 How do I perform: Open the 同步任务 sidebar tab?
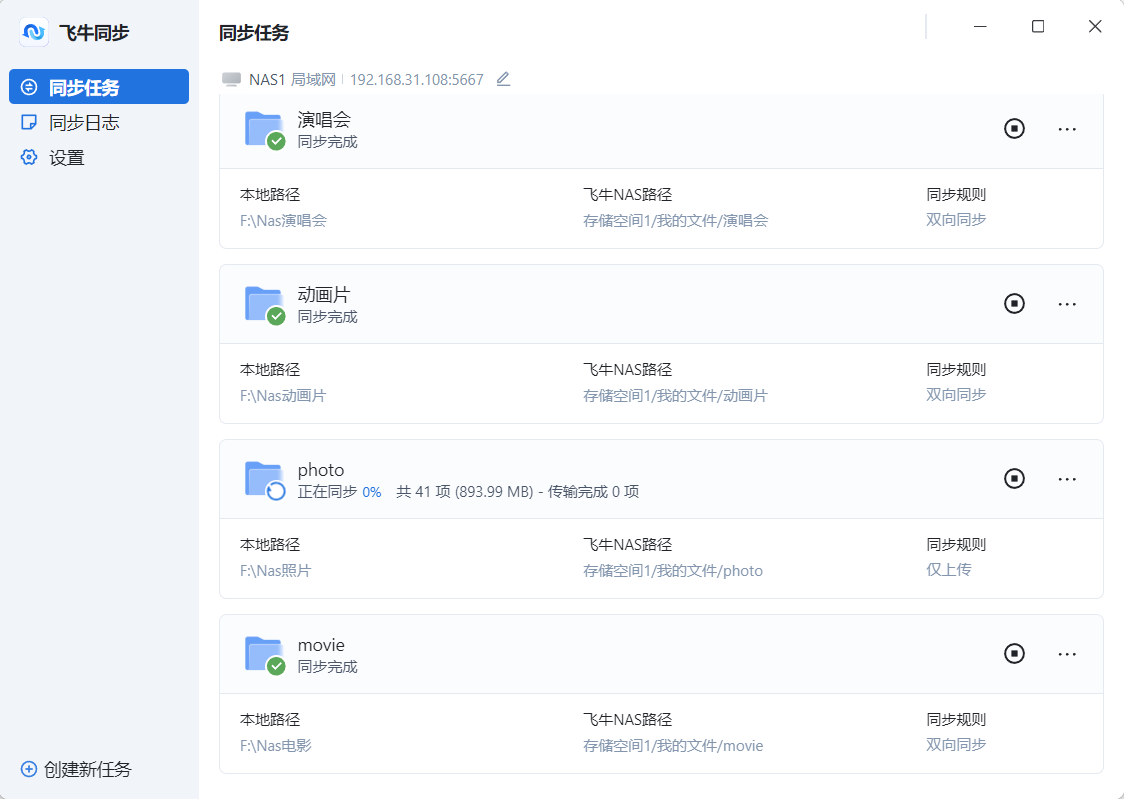point(99,87)
